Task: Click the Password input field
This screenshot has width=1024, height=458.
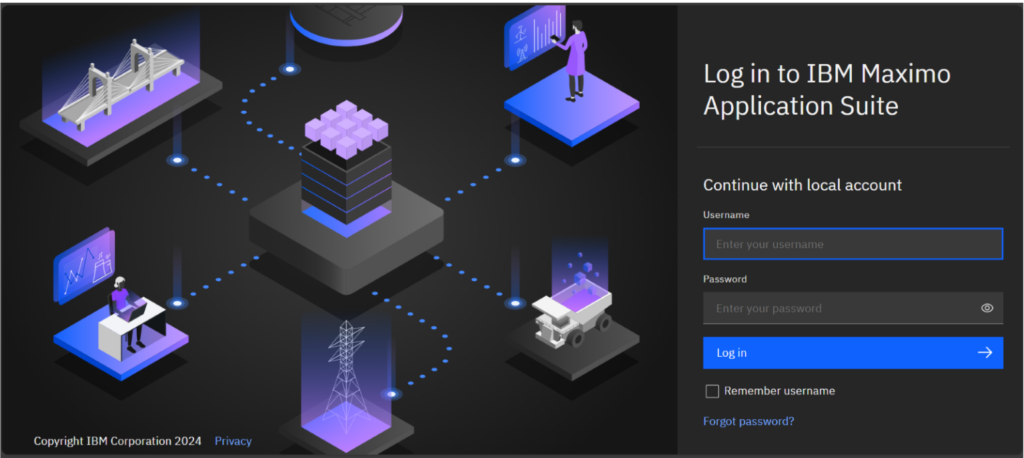Action: click(853, 308)
